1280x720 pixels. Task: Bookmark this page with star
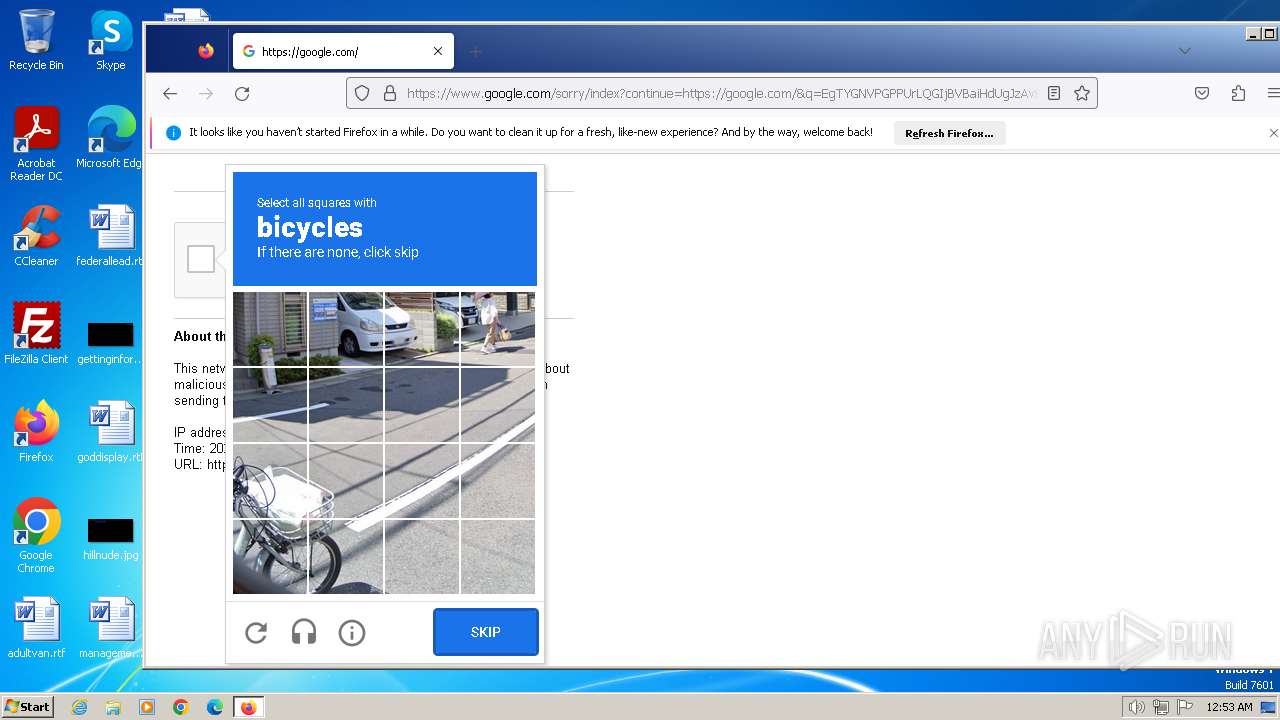tap(1082, 93)
